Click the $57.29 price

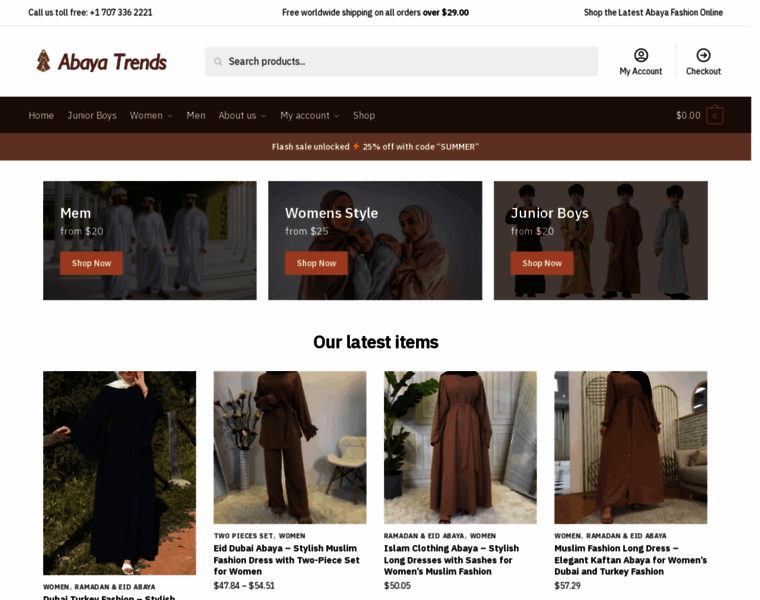coord(568,585)
